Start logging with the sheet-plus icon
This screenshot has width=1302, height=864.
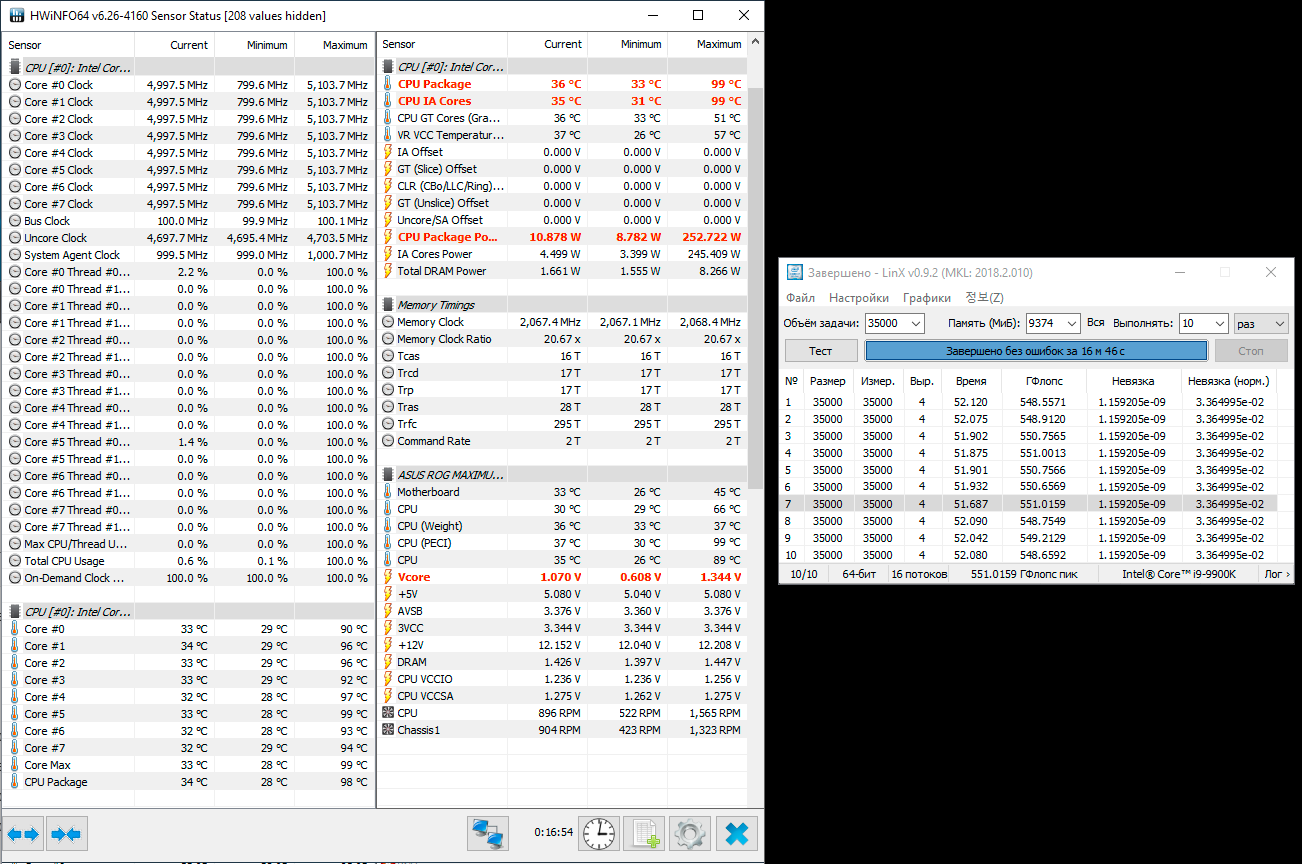tap(644, 833)
